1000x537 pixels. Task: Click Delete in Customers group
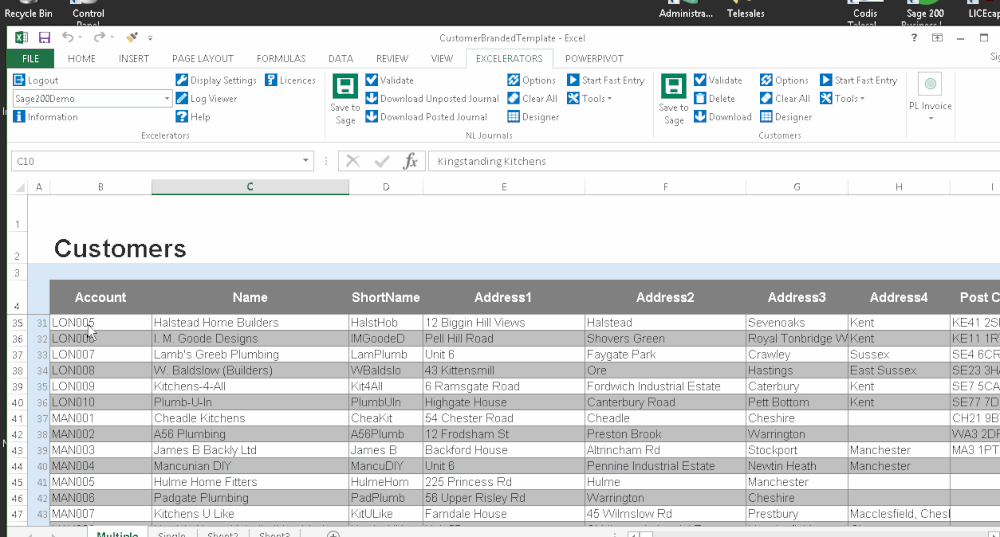pyautogui.click(x=715, y=99)
